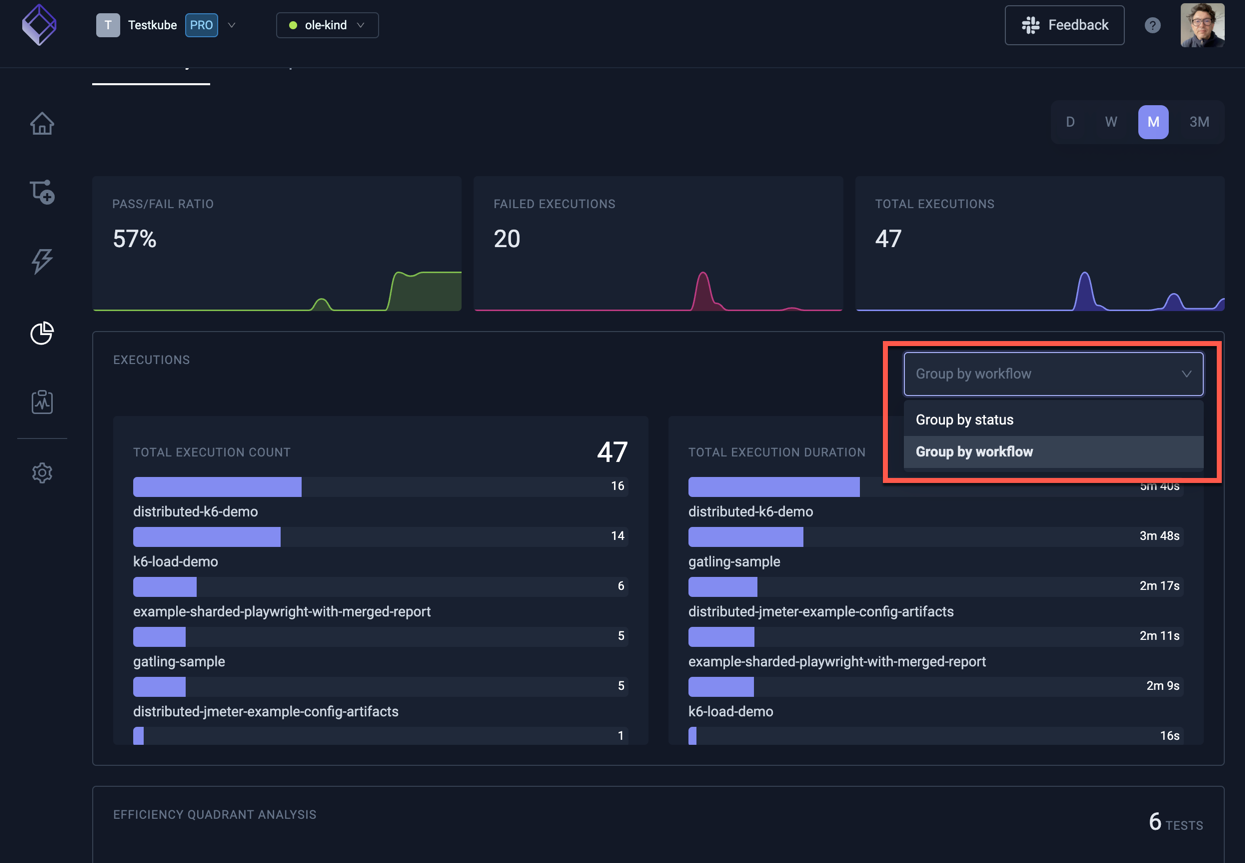
Task: Click gatling-sample duration bar showing 3m 48s
Action: pos(936,536)
